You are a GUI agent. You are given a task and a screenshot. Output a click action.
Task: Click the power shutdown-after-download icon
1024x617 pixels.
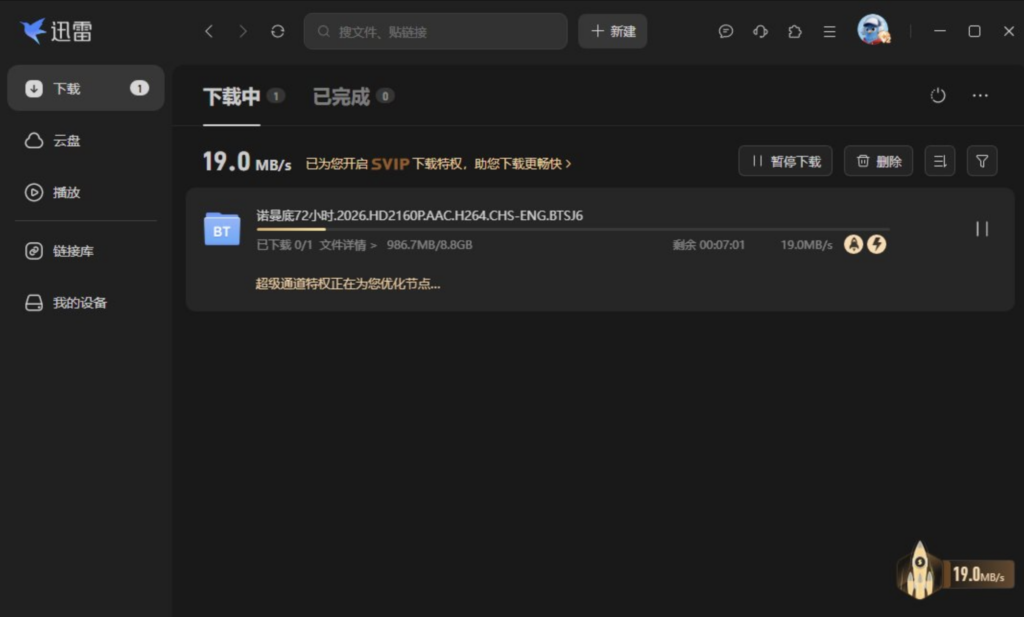[x=938, y=95]
